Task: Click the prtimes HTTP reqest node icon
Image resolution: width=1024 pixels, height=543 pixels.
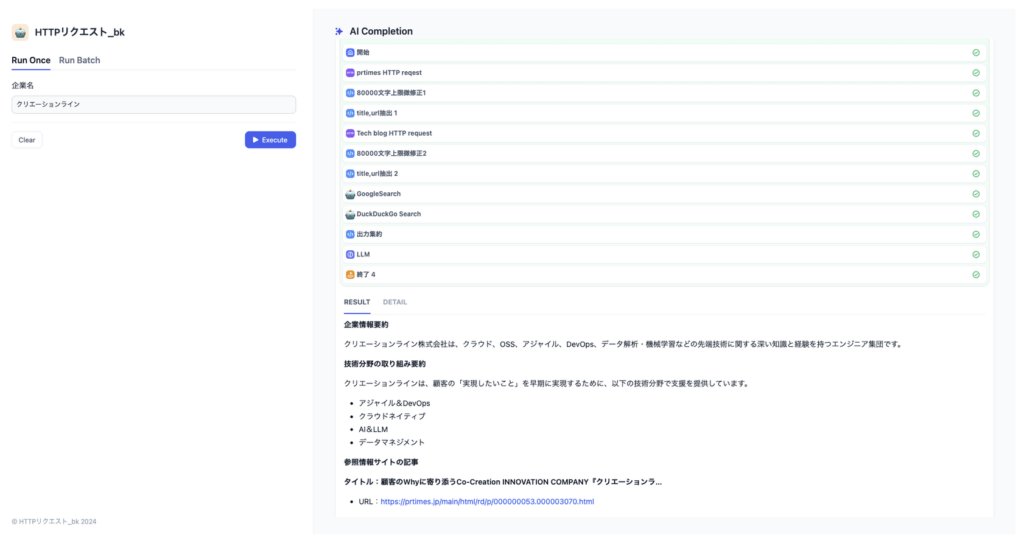Action: (x=350, y=73)
